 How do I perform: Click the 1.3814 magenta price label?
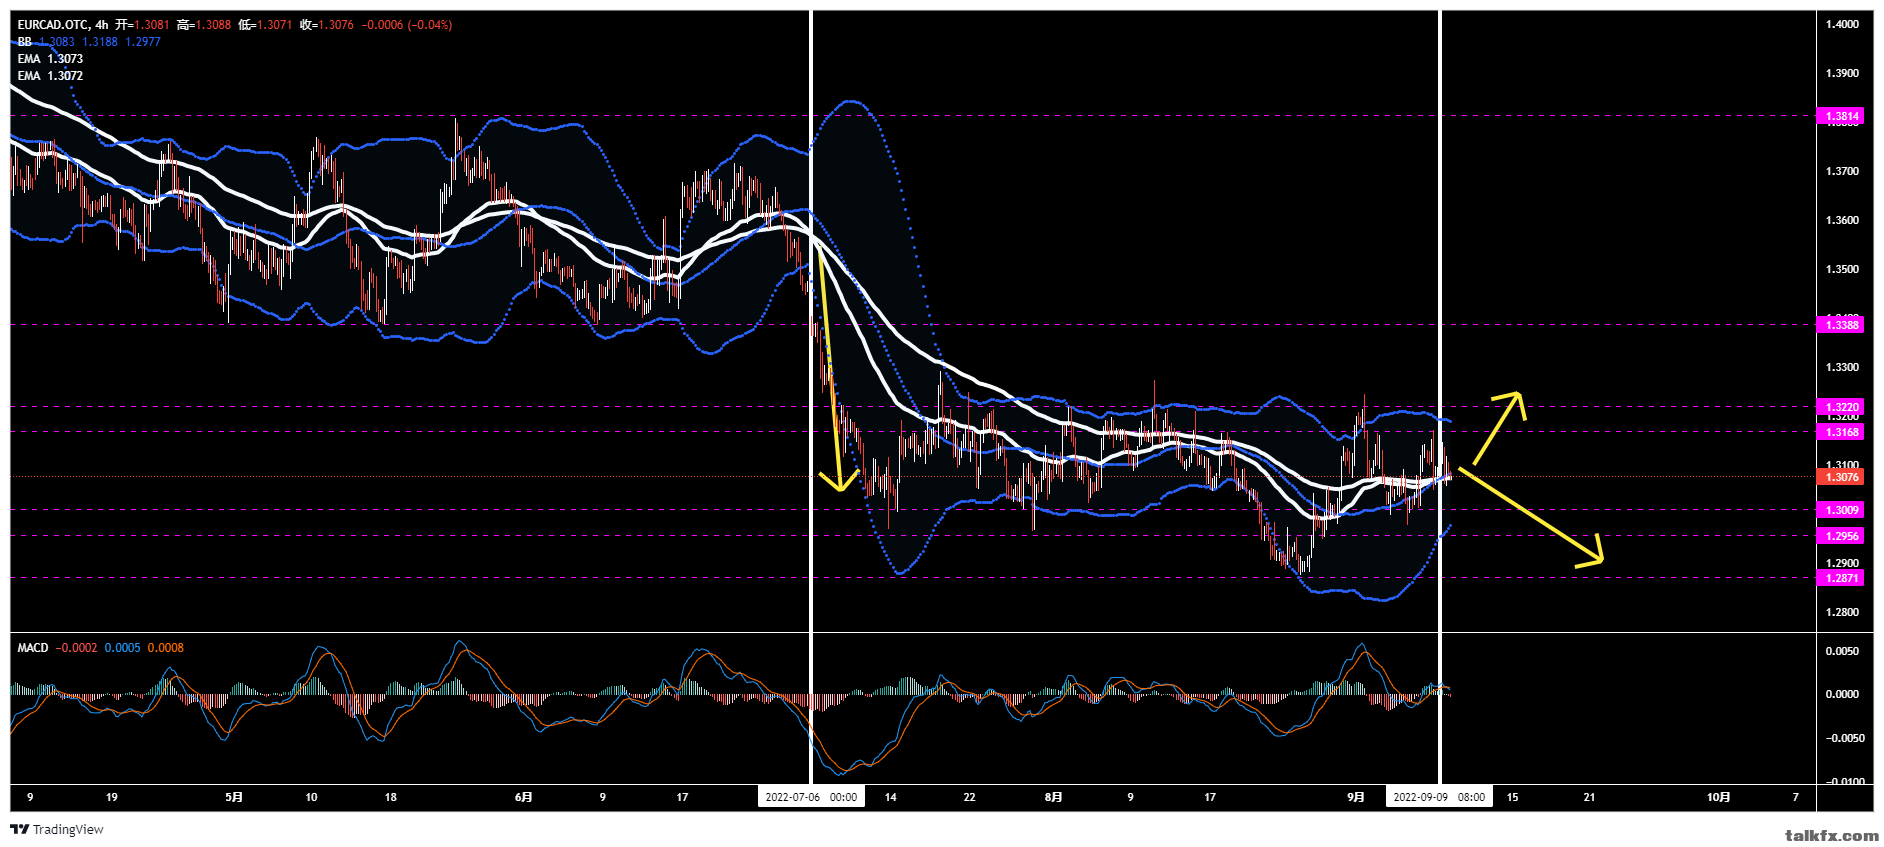click(1840, 116)
